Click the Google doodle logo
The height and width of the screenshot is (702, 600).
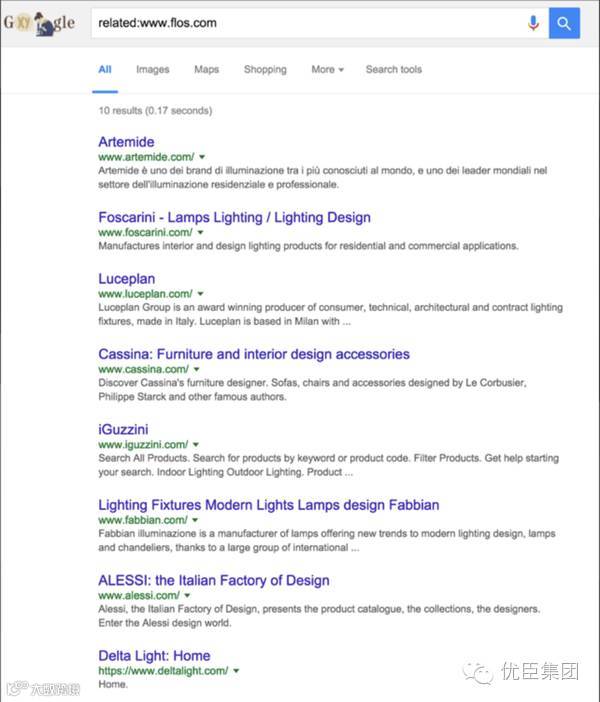39,23
